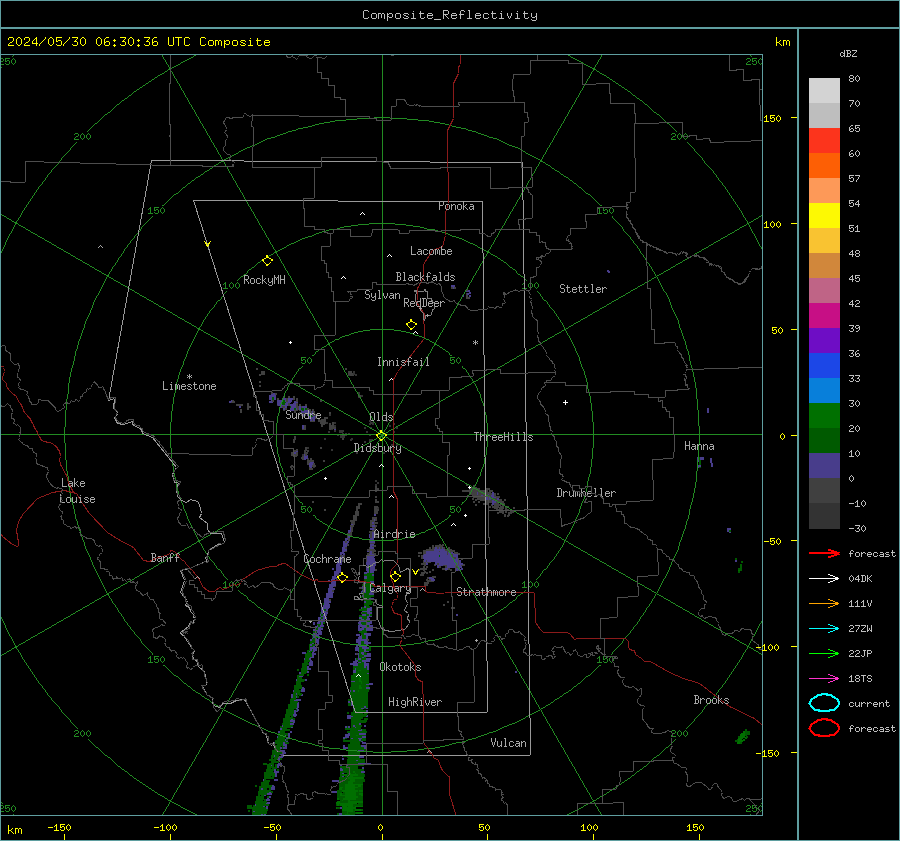Screen dimensions: 900x841
Task: Click the red forecast arrow in legend
Action: [824, 553]
